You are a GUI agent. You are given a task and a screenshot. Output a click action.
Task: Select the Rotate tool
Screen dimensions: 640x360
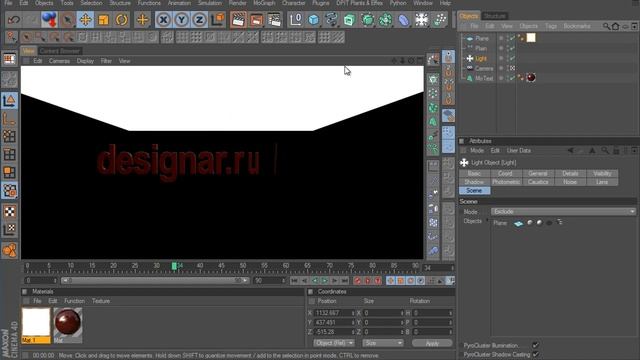tap(122, 20)
